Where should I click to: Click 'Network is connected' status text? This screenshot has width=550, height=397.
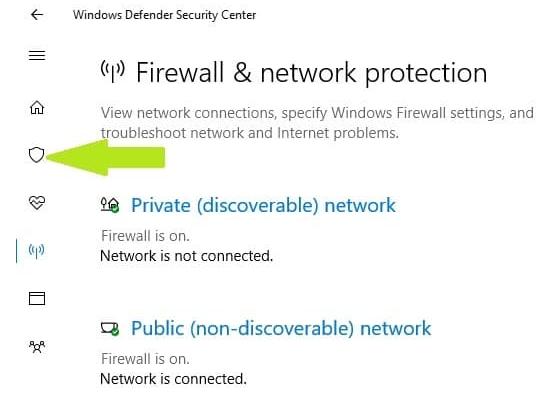coord(174,379)
